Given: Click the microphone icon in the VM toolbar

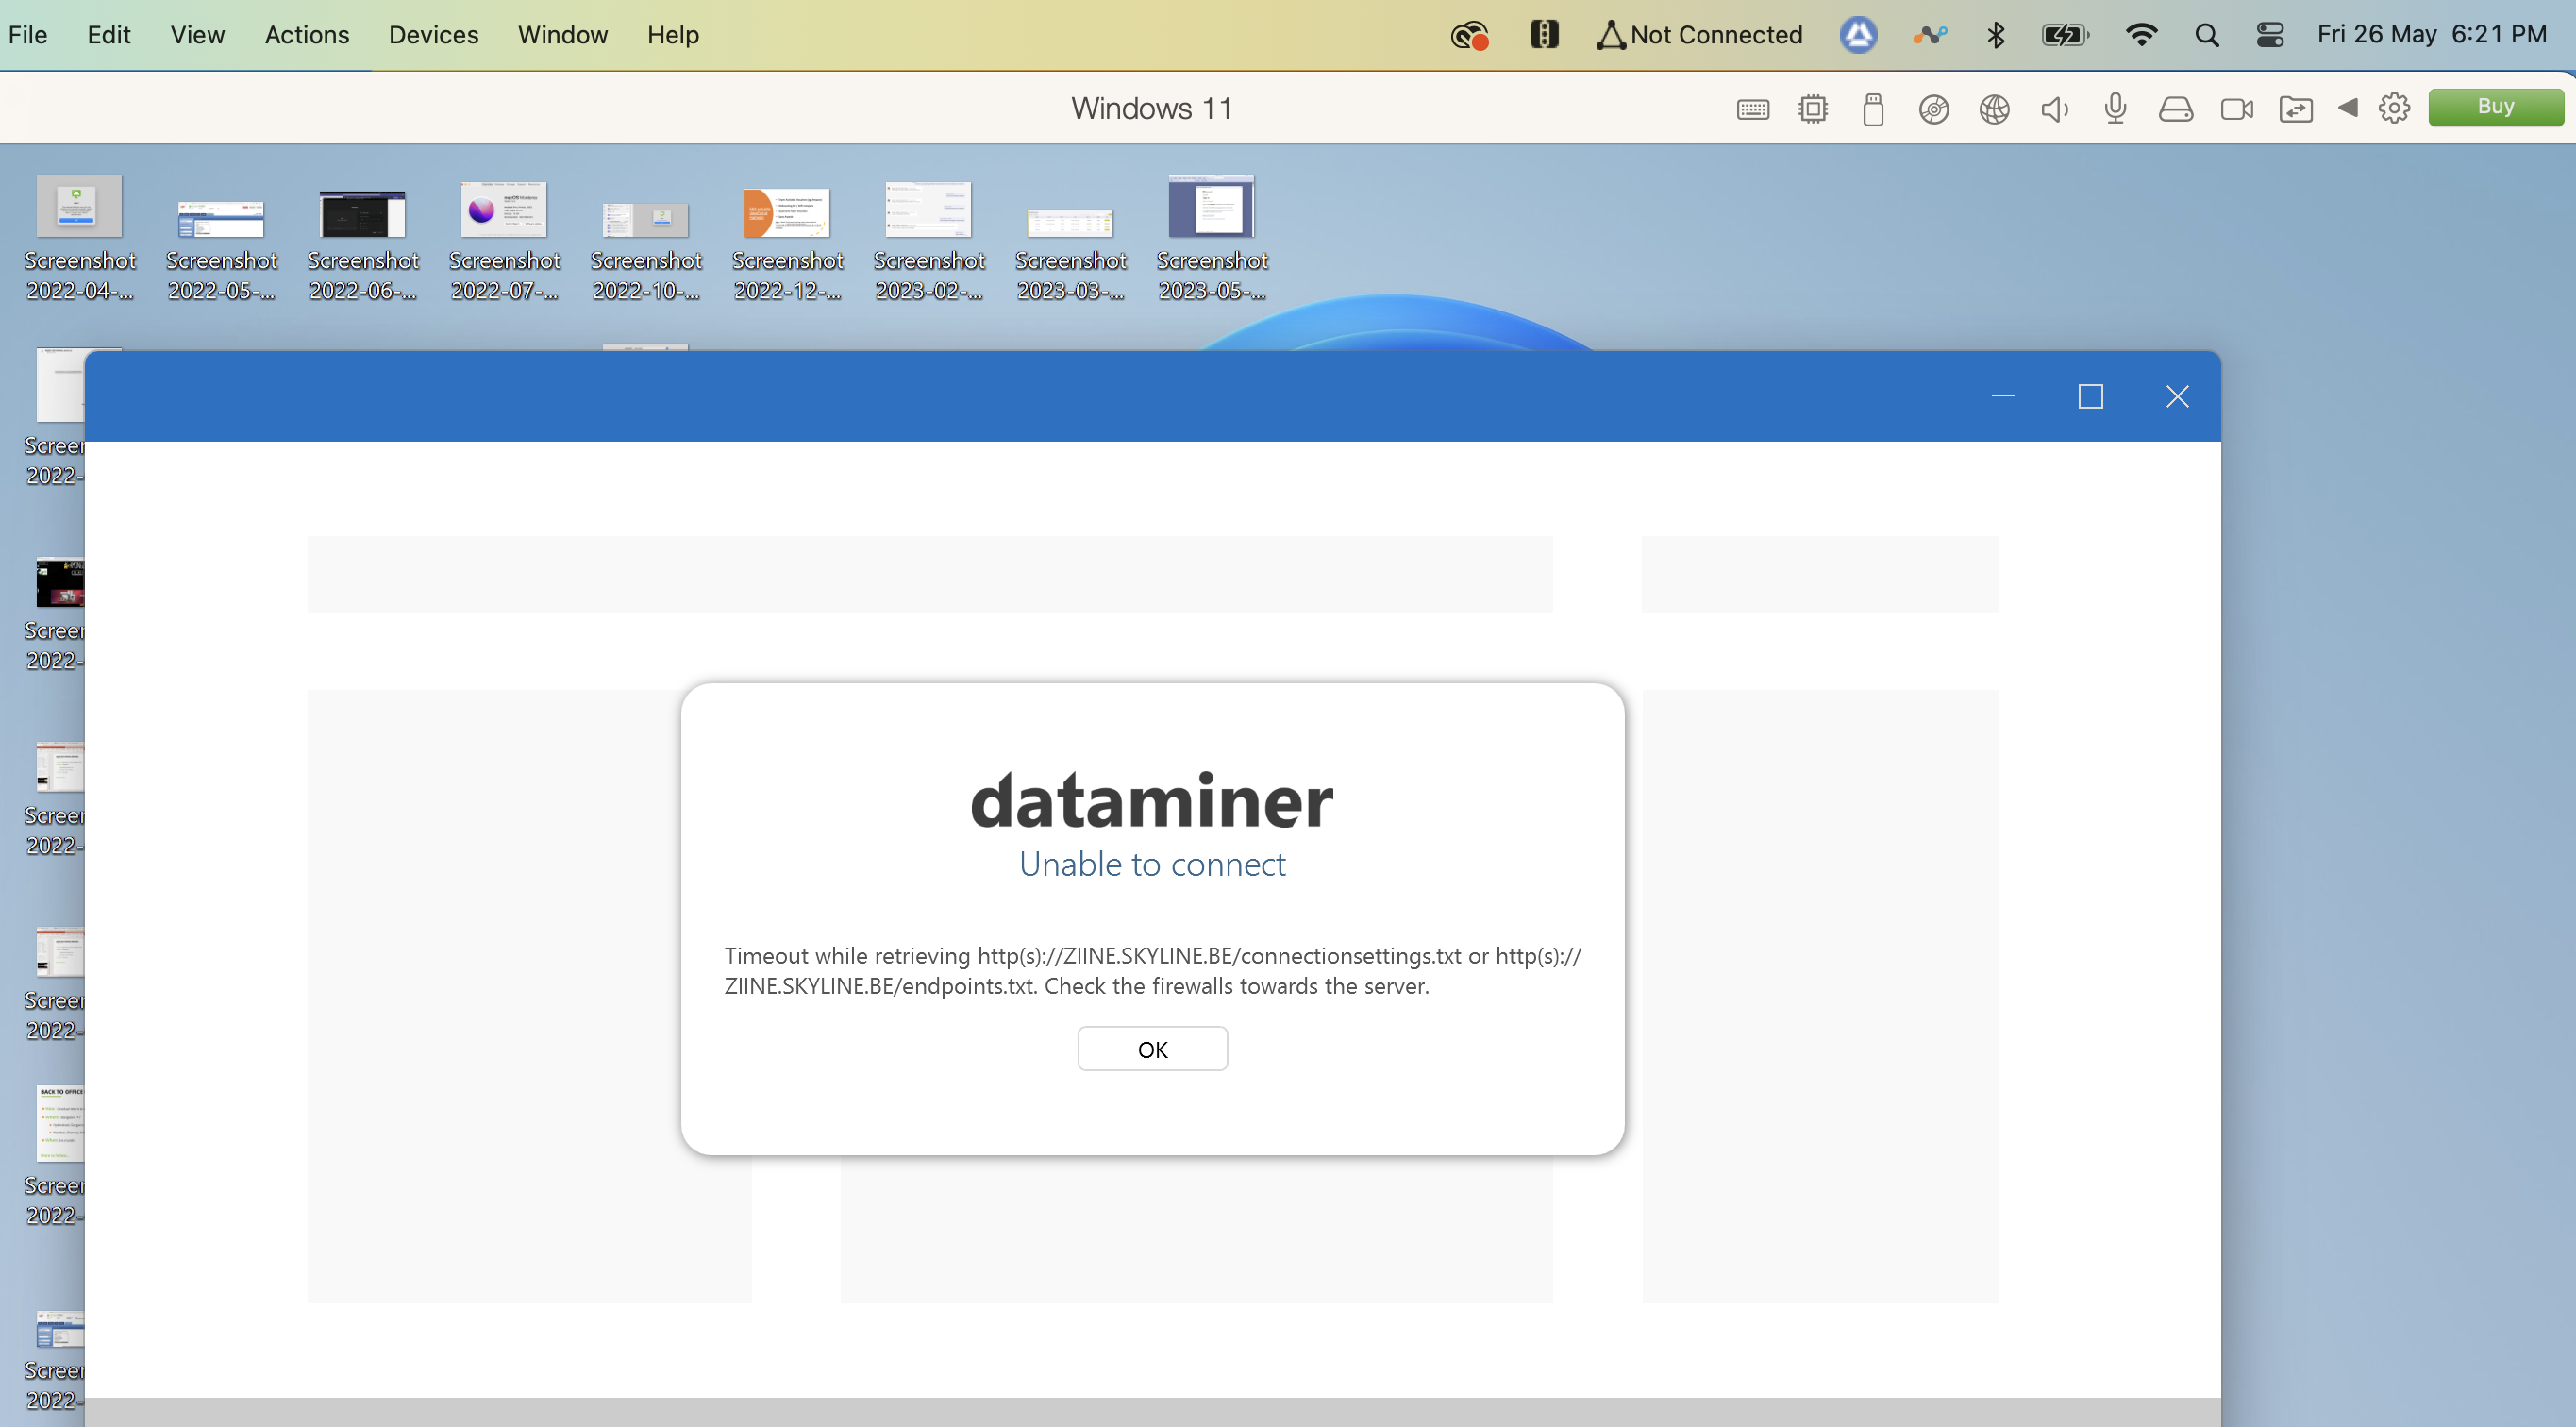Looking at the screenshot, I should point(2115,108).
